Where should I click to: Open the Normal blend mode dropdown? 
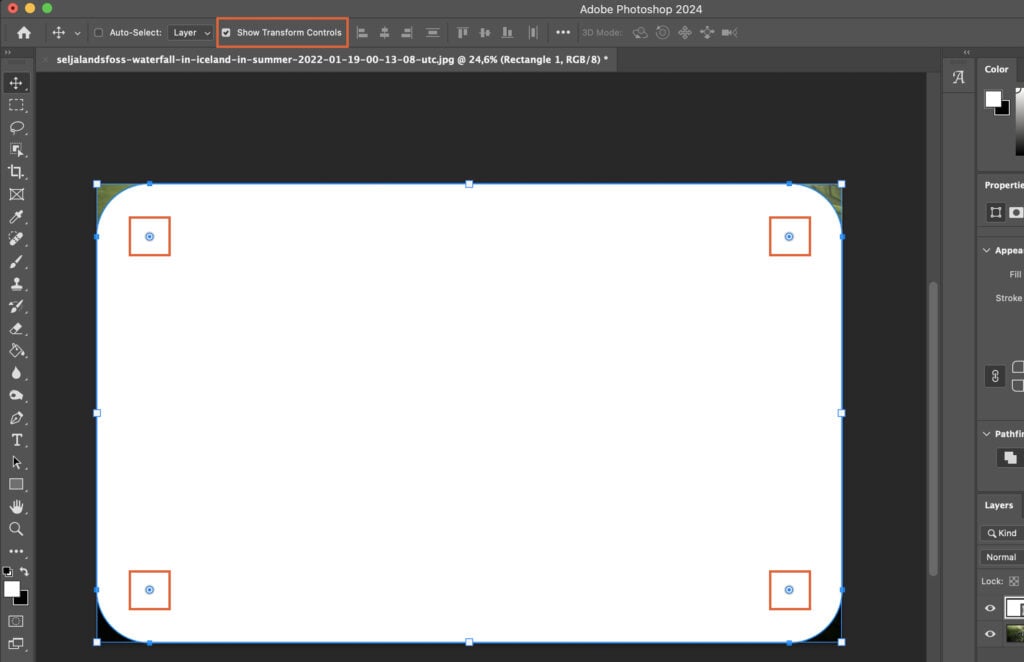click(1001, 557)
